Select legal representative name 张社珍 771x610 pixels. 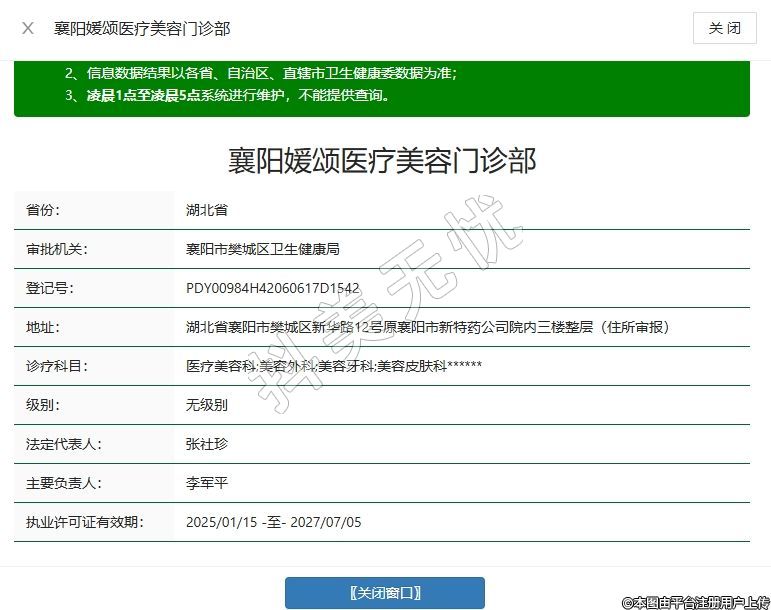coord(207,444)
